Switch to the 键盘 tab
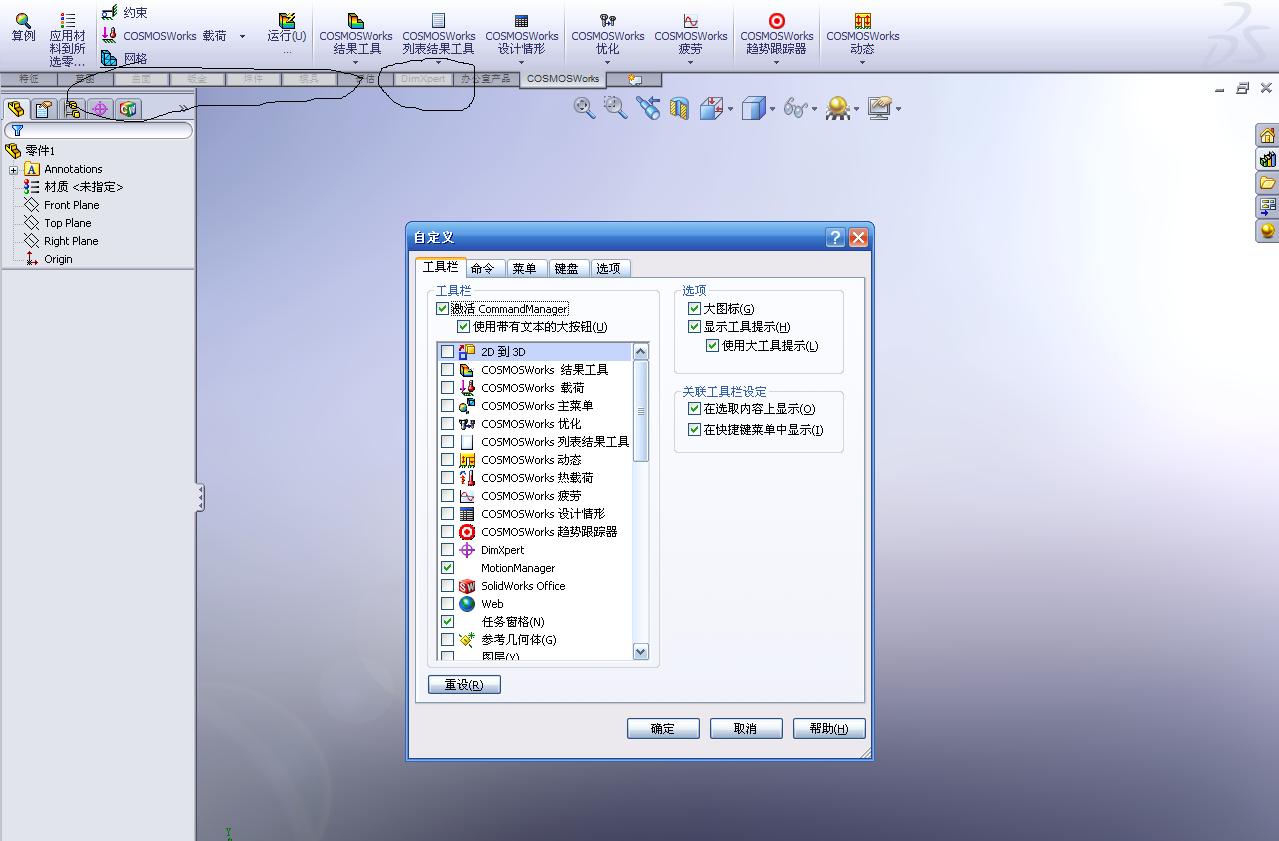 (567, 268)
